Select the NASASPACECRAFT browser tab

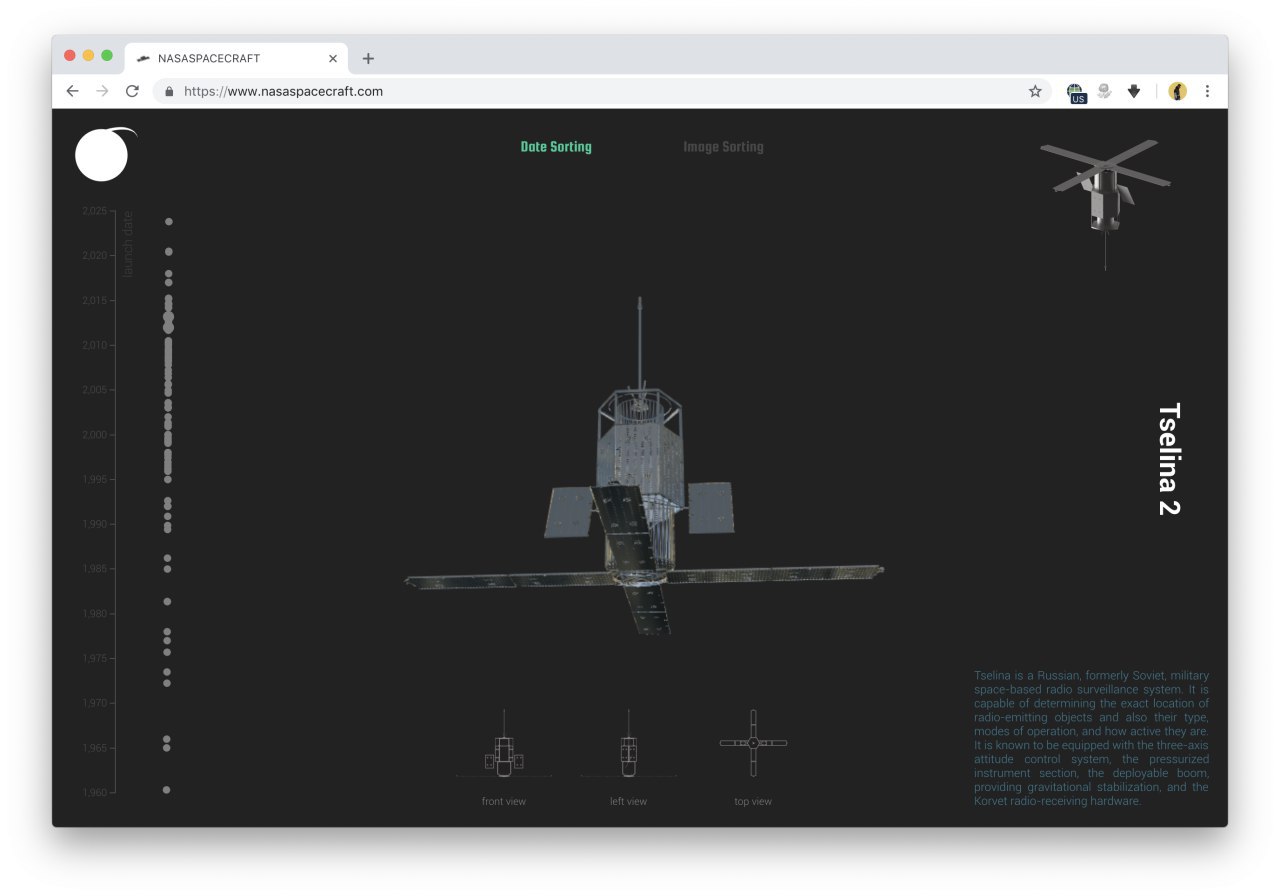(x=237, y=58)
